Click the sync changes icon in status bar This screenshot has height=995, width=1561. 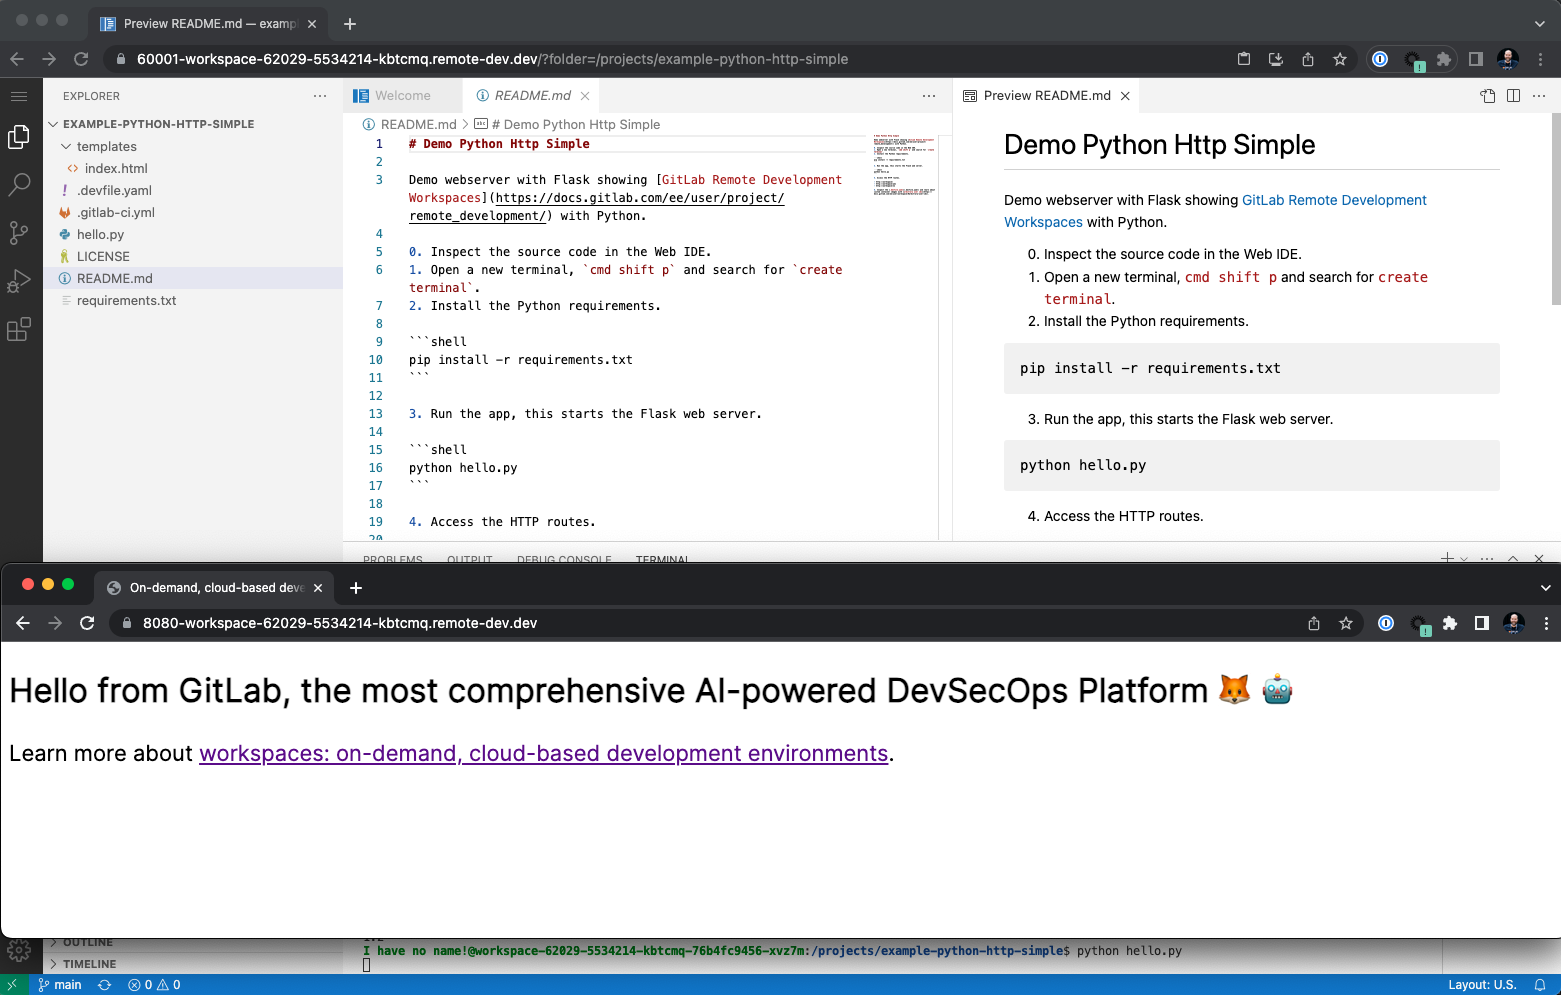click(x=104, y=984)
